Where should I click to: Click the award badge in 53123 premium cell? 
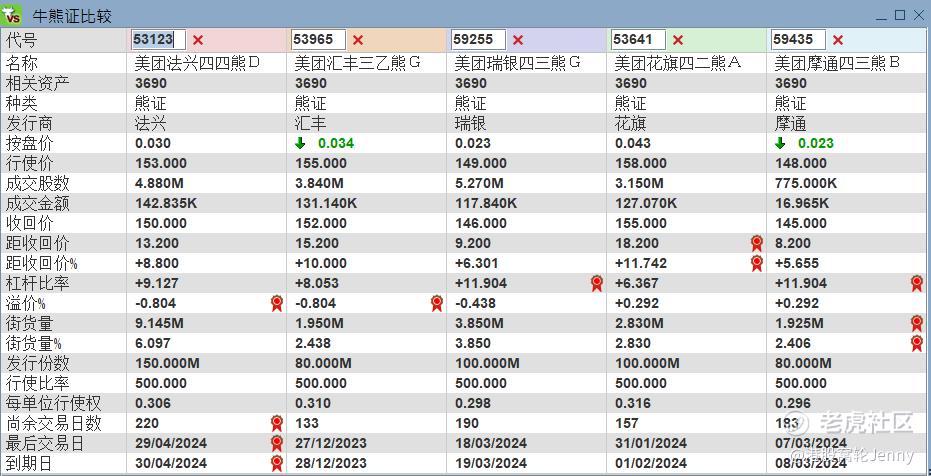277,303
